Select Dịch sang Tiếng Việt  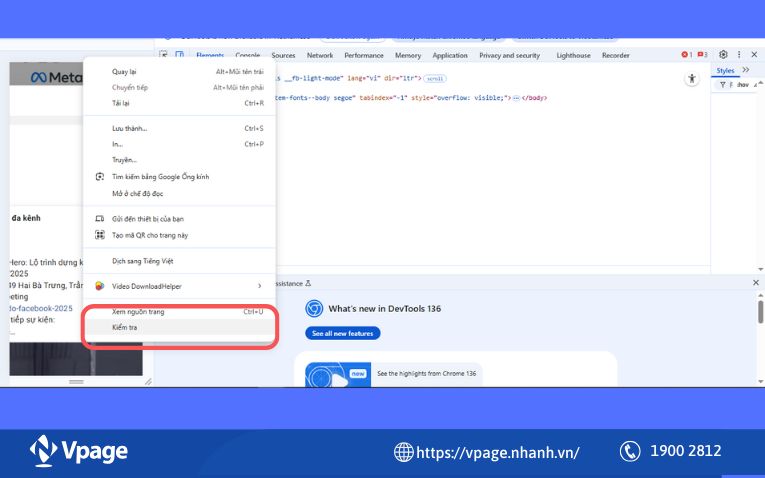pos(180,261)
